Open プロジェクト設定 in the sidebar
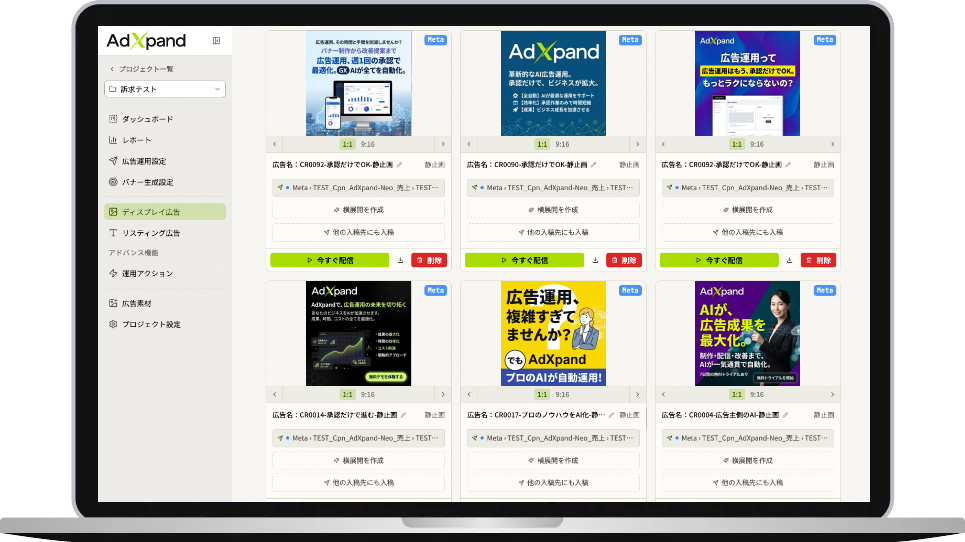The height and width of the screenshot is (542, 965). [x=165, y=324]
